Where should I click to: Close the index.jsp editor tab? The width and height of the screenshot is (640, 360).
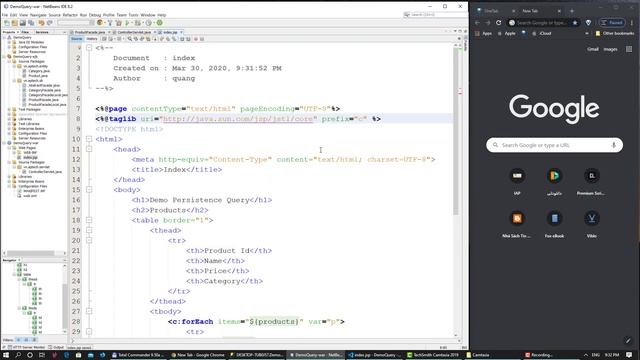pos(181,32)
